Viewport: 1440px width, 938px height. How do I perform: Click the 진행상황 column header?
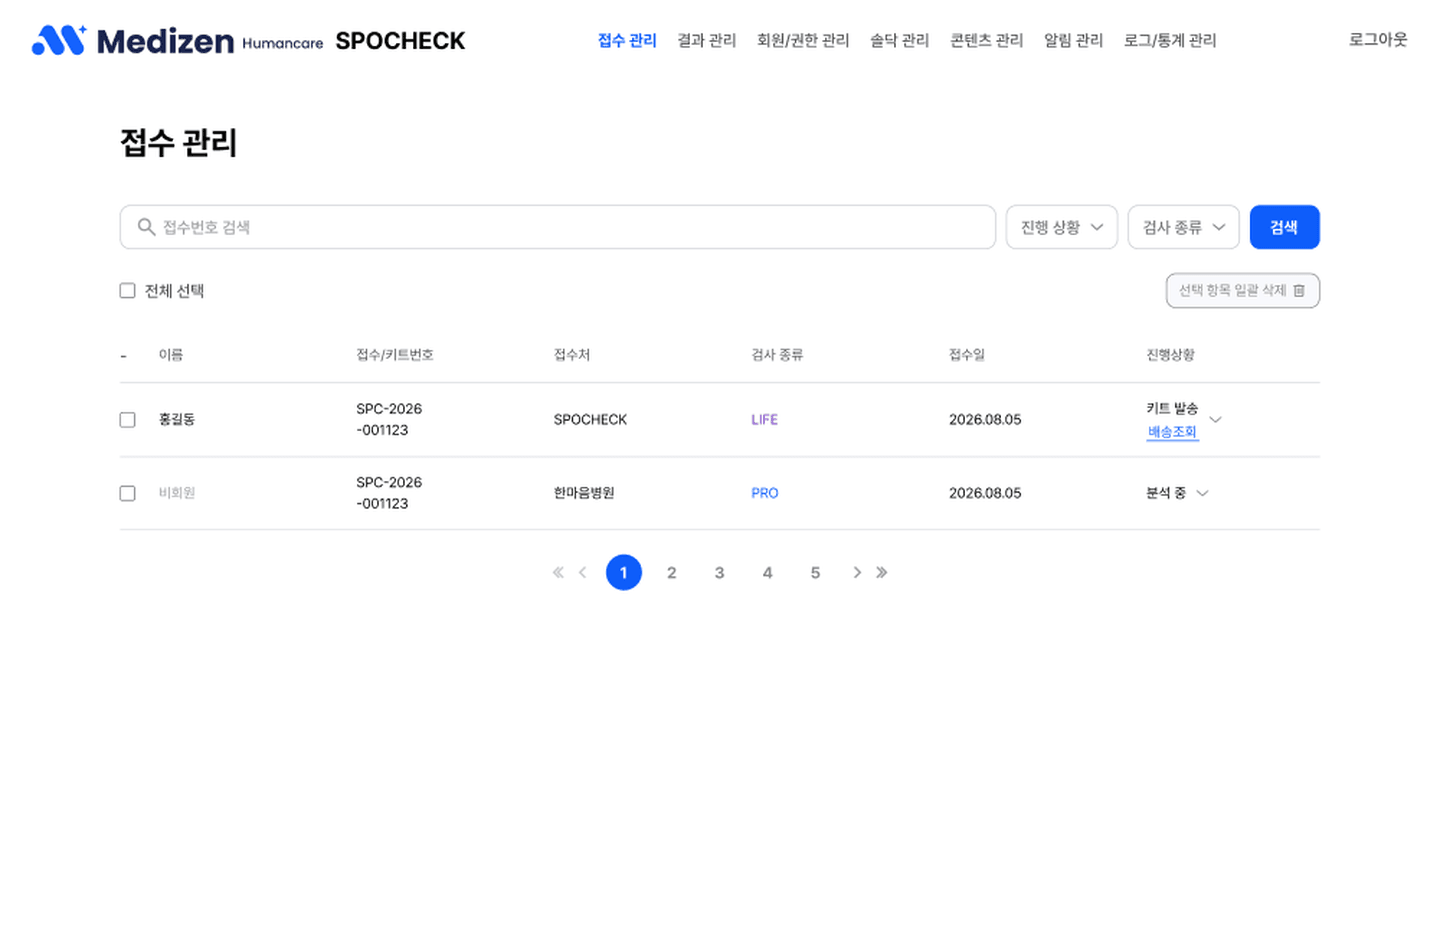pos(1170,355)
